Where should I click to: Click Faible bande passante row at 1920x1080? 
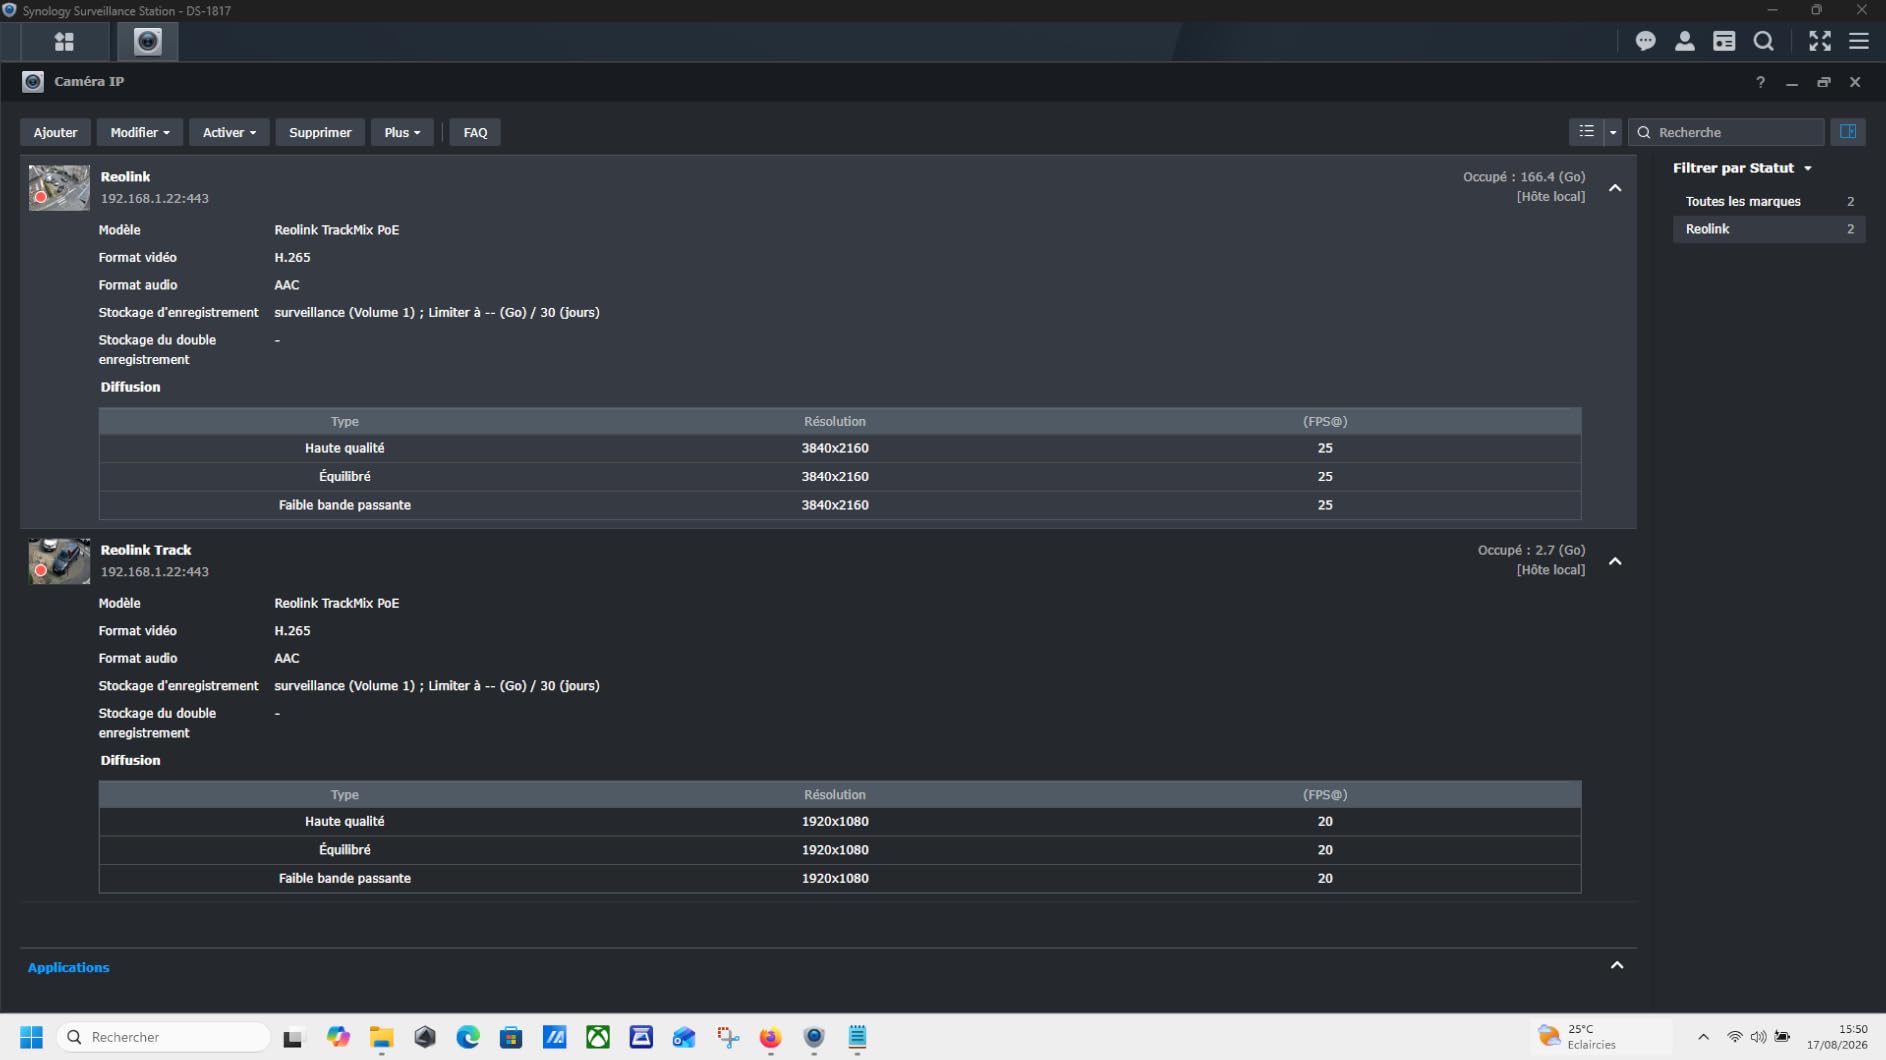click(x=840, y=878)
